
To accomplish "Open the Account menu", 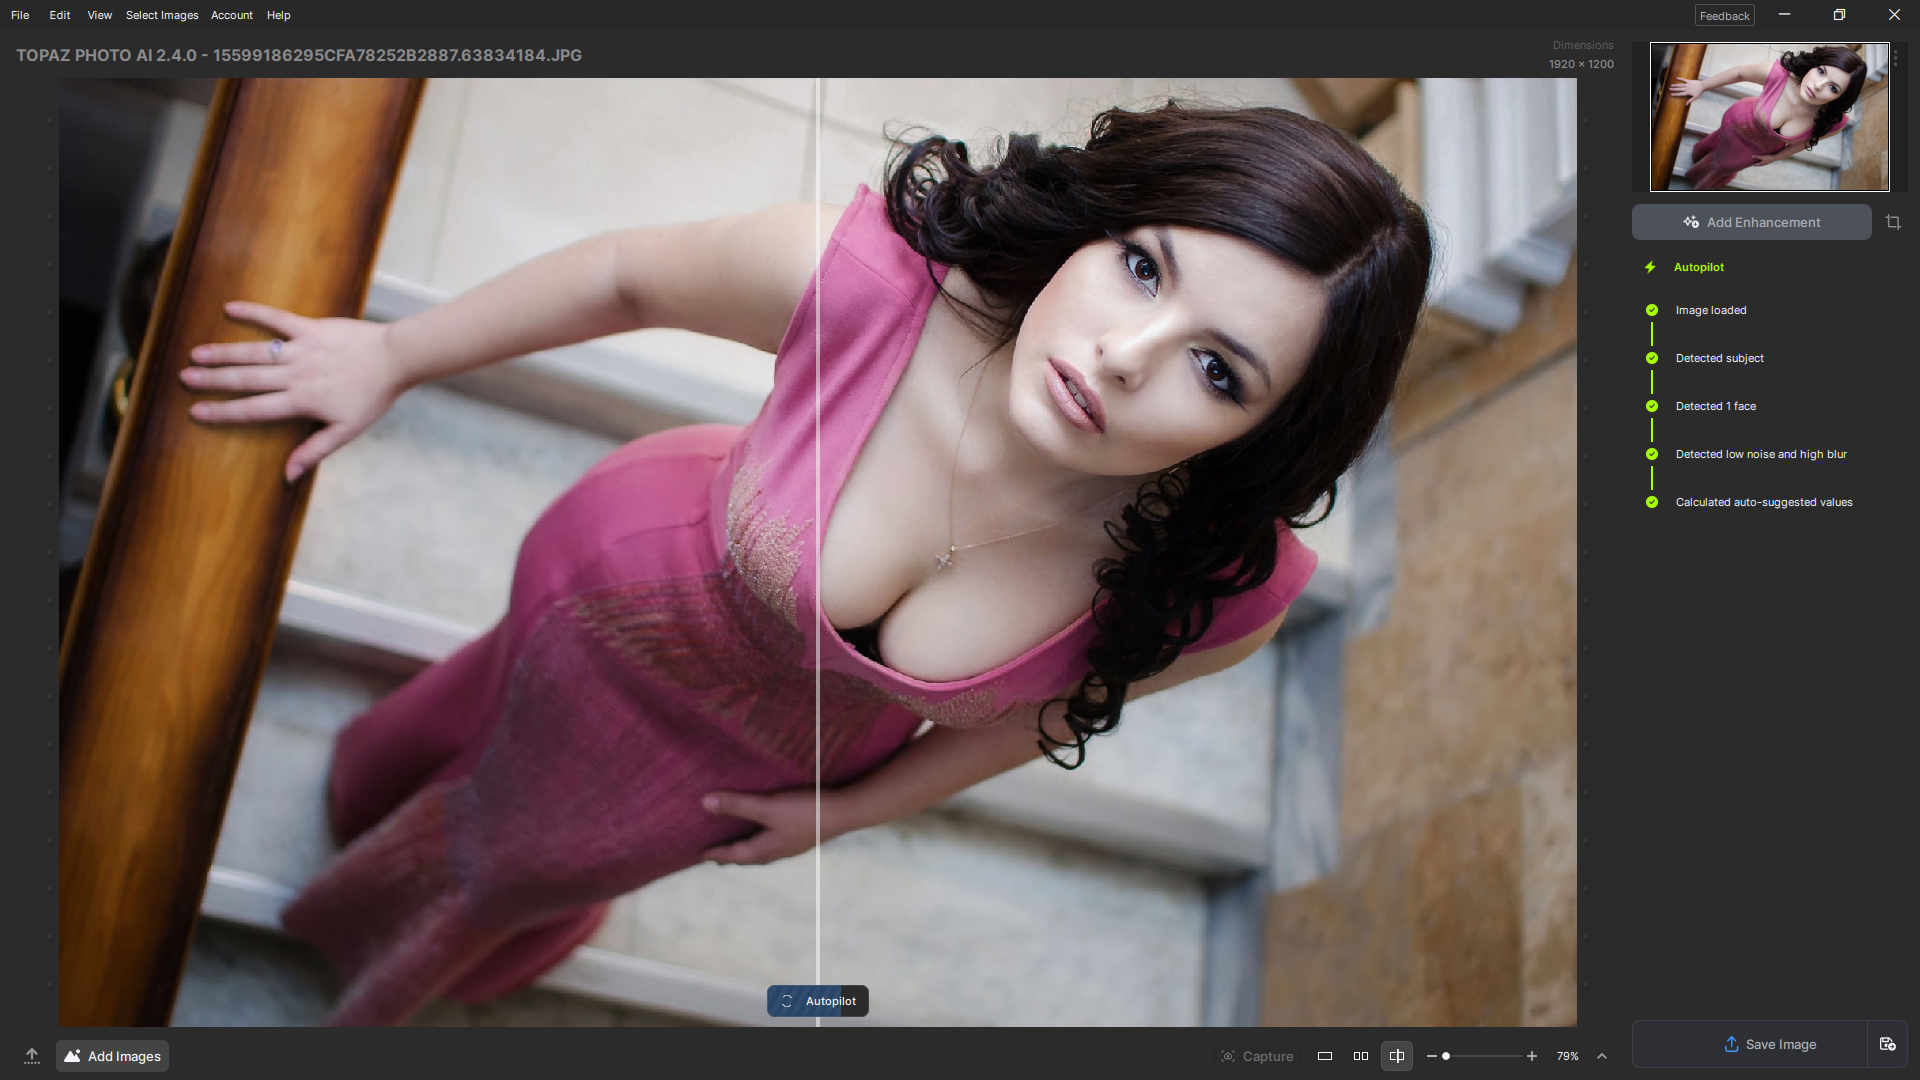I will [x=232, y=15].
